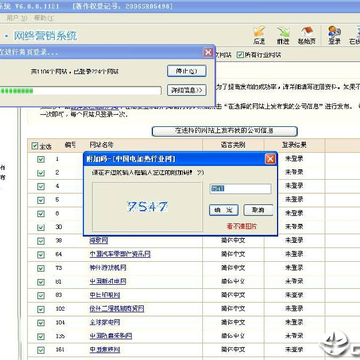Screen dimensions: 360x360
Task: Close the 附加码 verification code dialog
Action: pos(270,159)
